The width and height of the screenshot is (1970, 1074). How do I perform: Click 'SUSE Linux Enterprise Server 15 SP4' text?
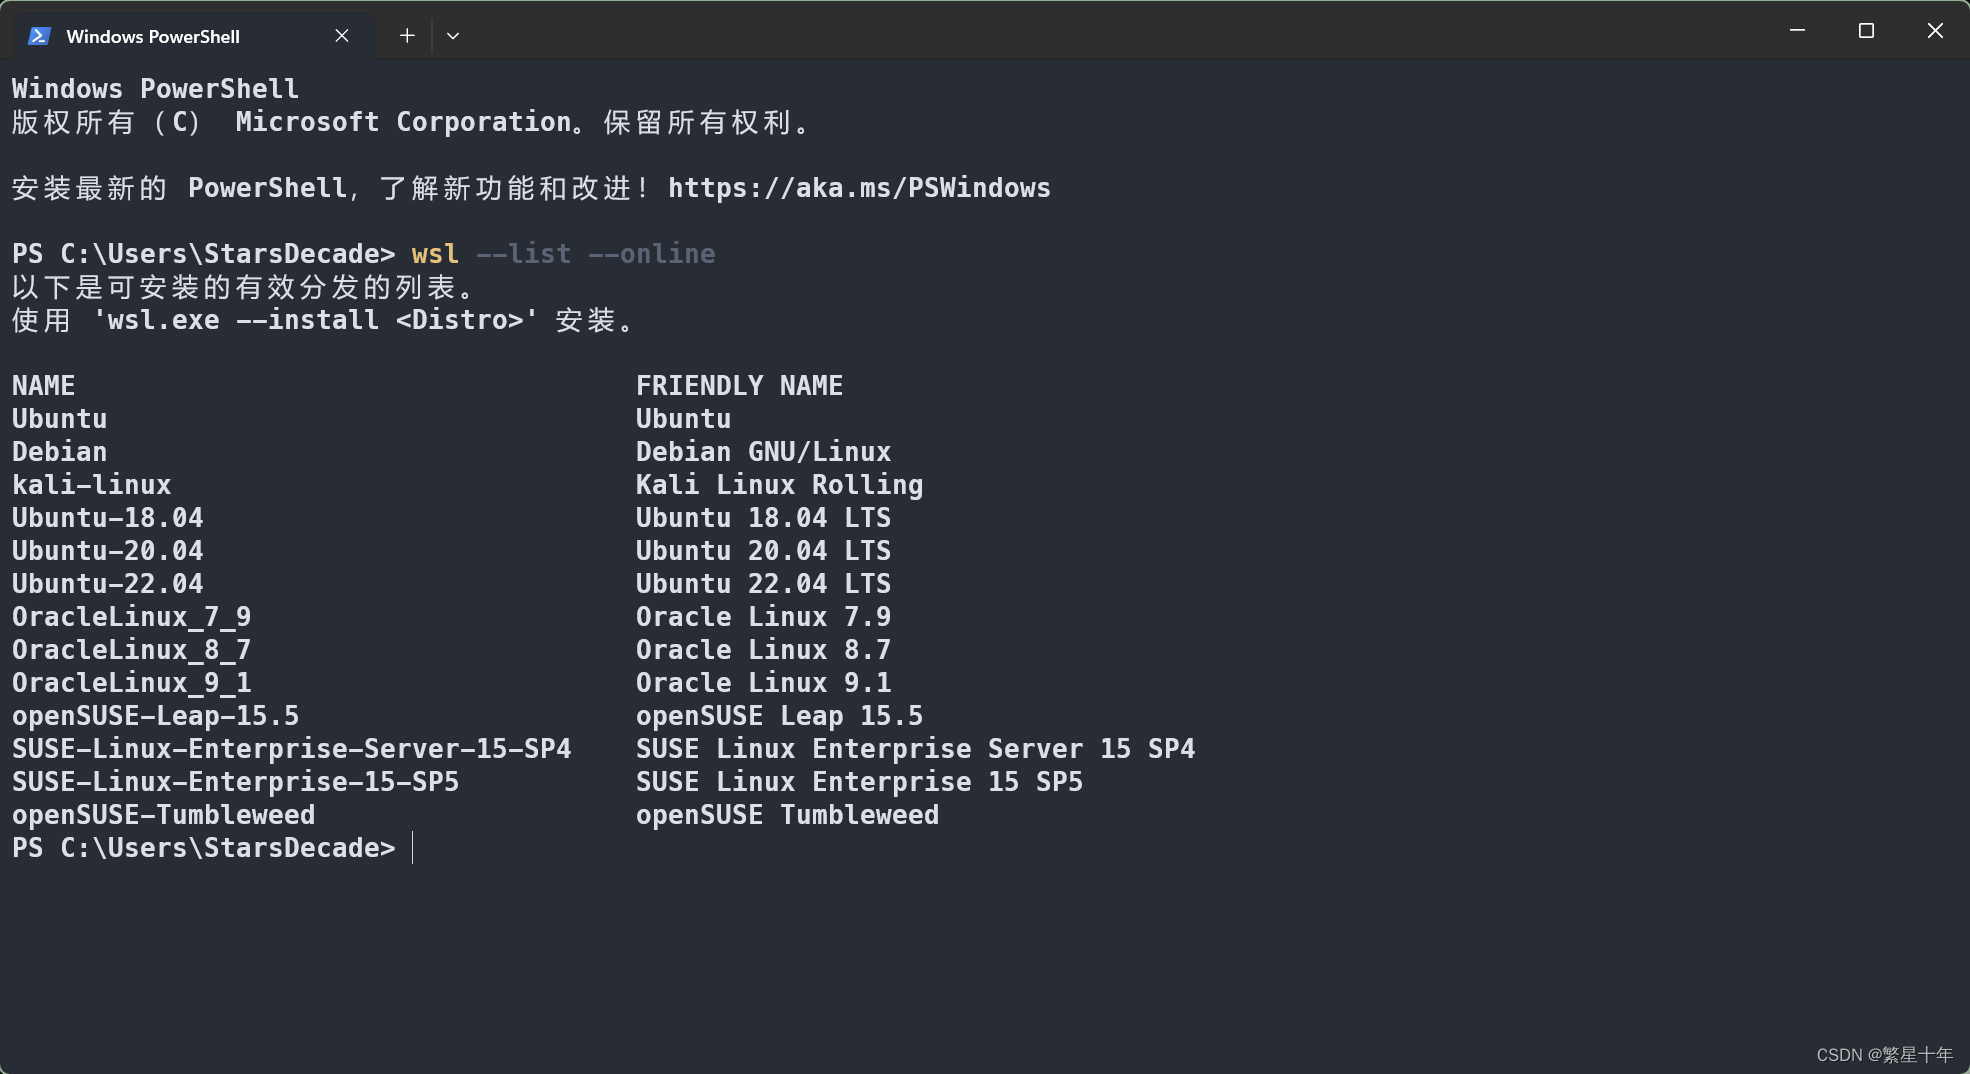[915, 749]
